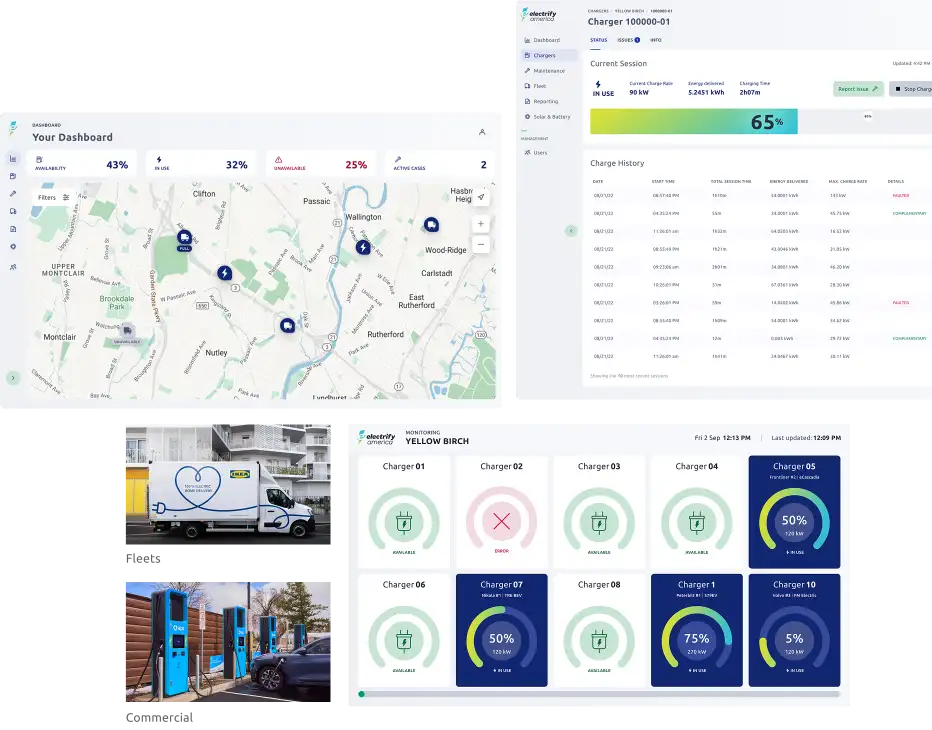The width and height of the screenshot is (932, 730).
Task: Open the Active Cases stat card
Action: point(440,164)
